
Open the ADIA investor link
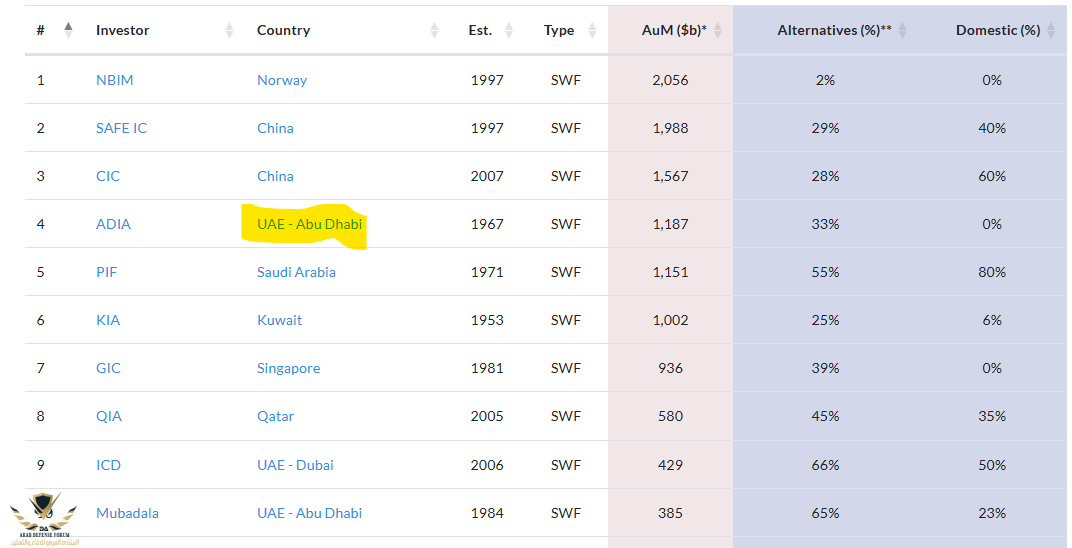click(x=113, y=224)
